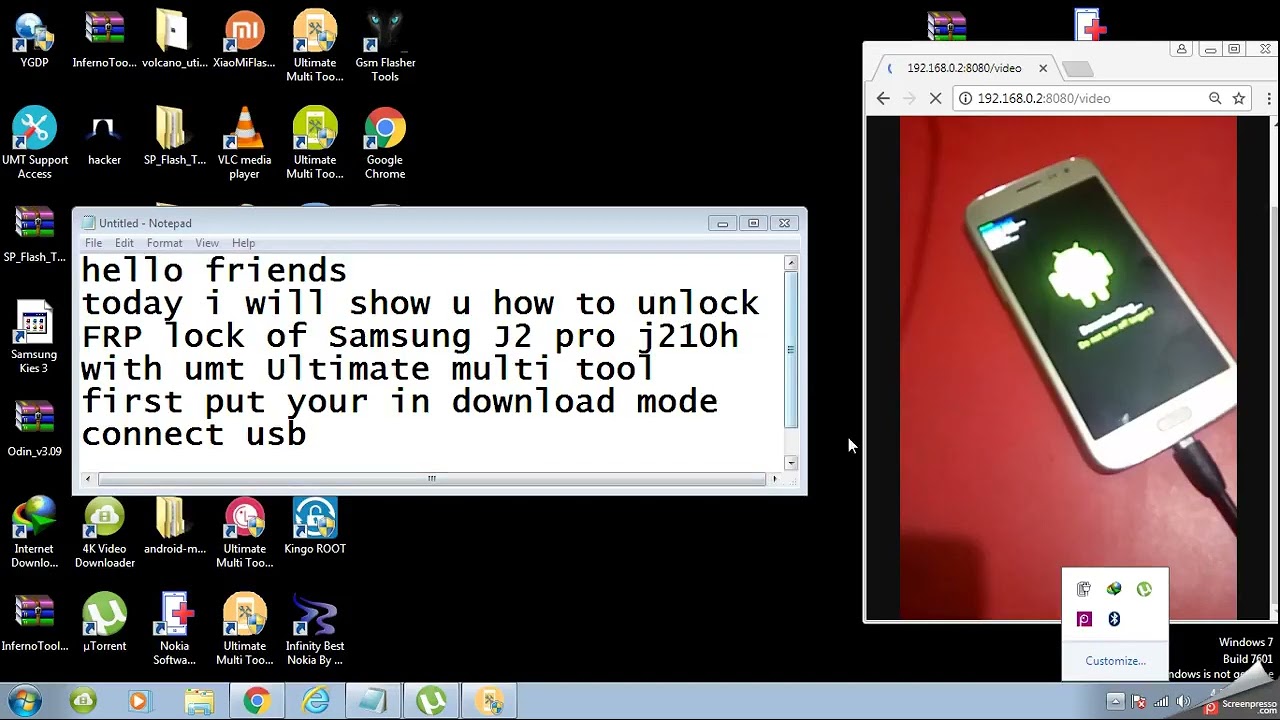Open the Notepad View menu
1280x720 pixels.
(207, 243)
